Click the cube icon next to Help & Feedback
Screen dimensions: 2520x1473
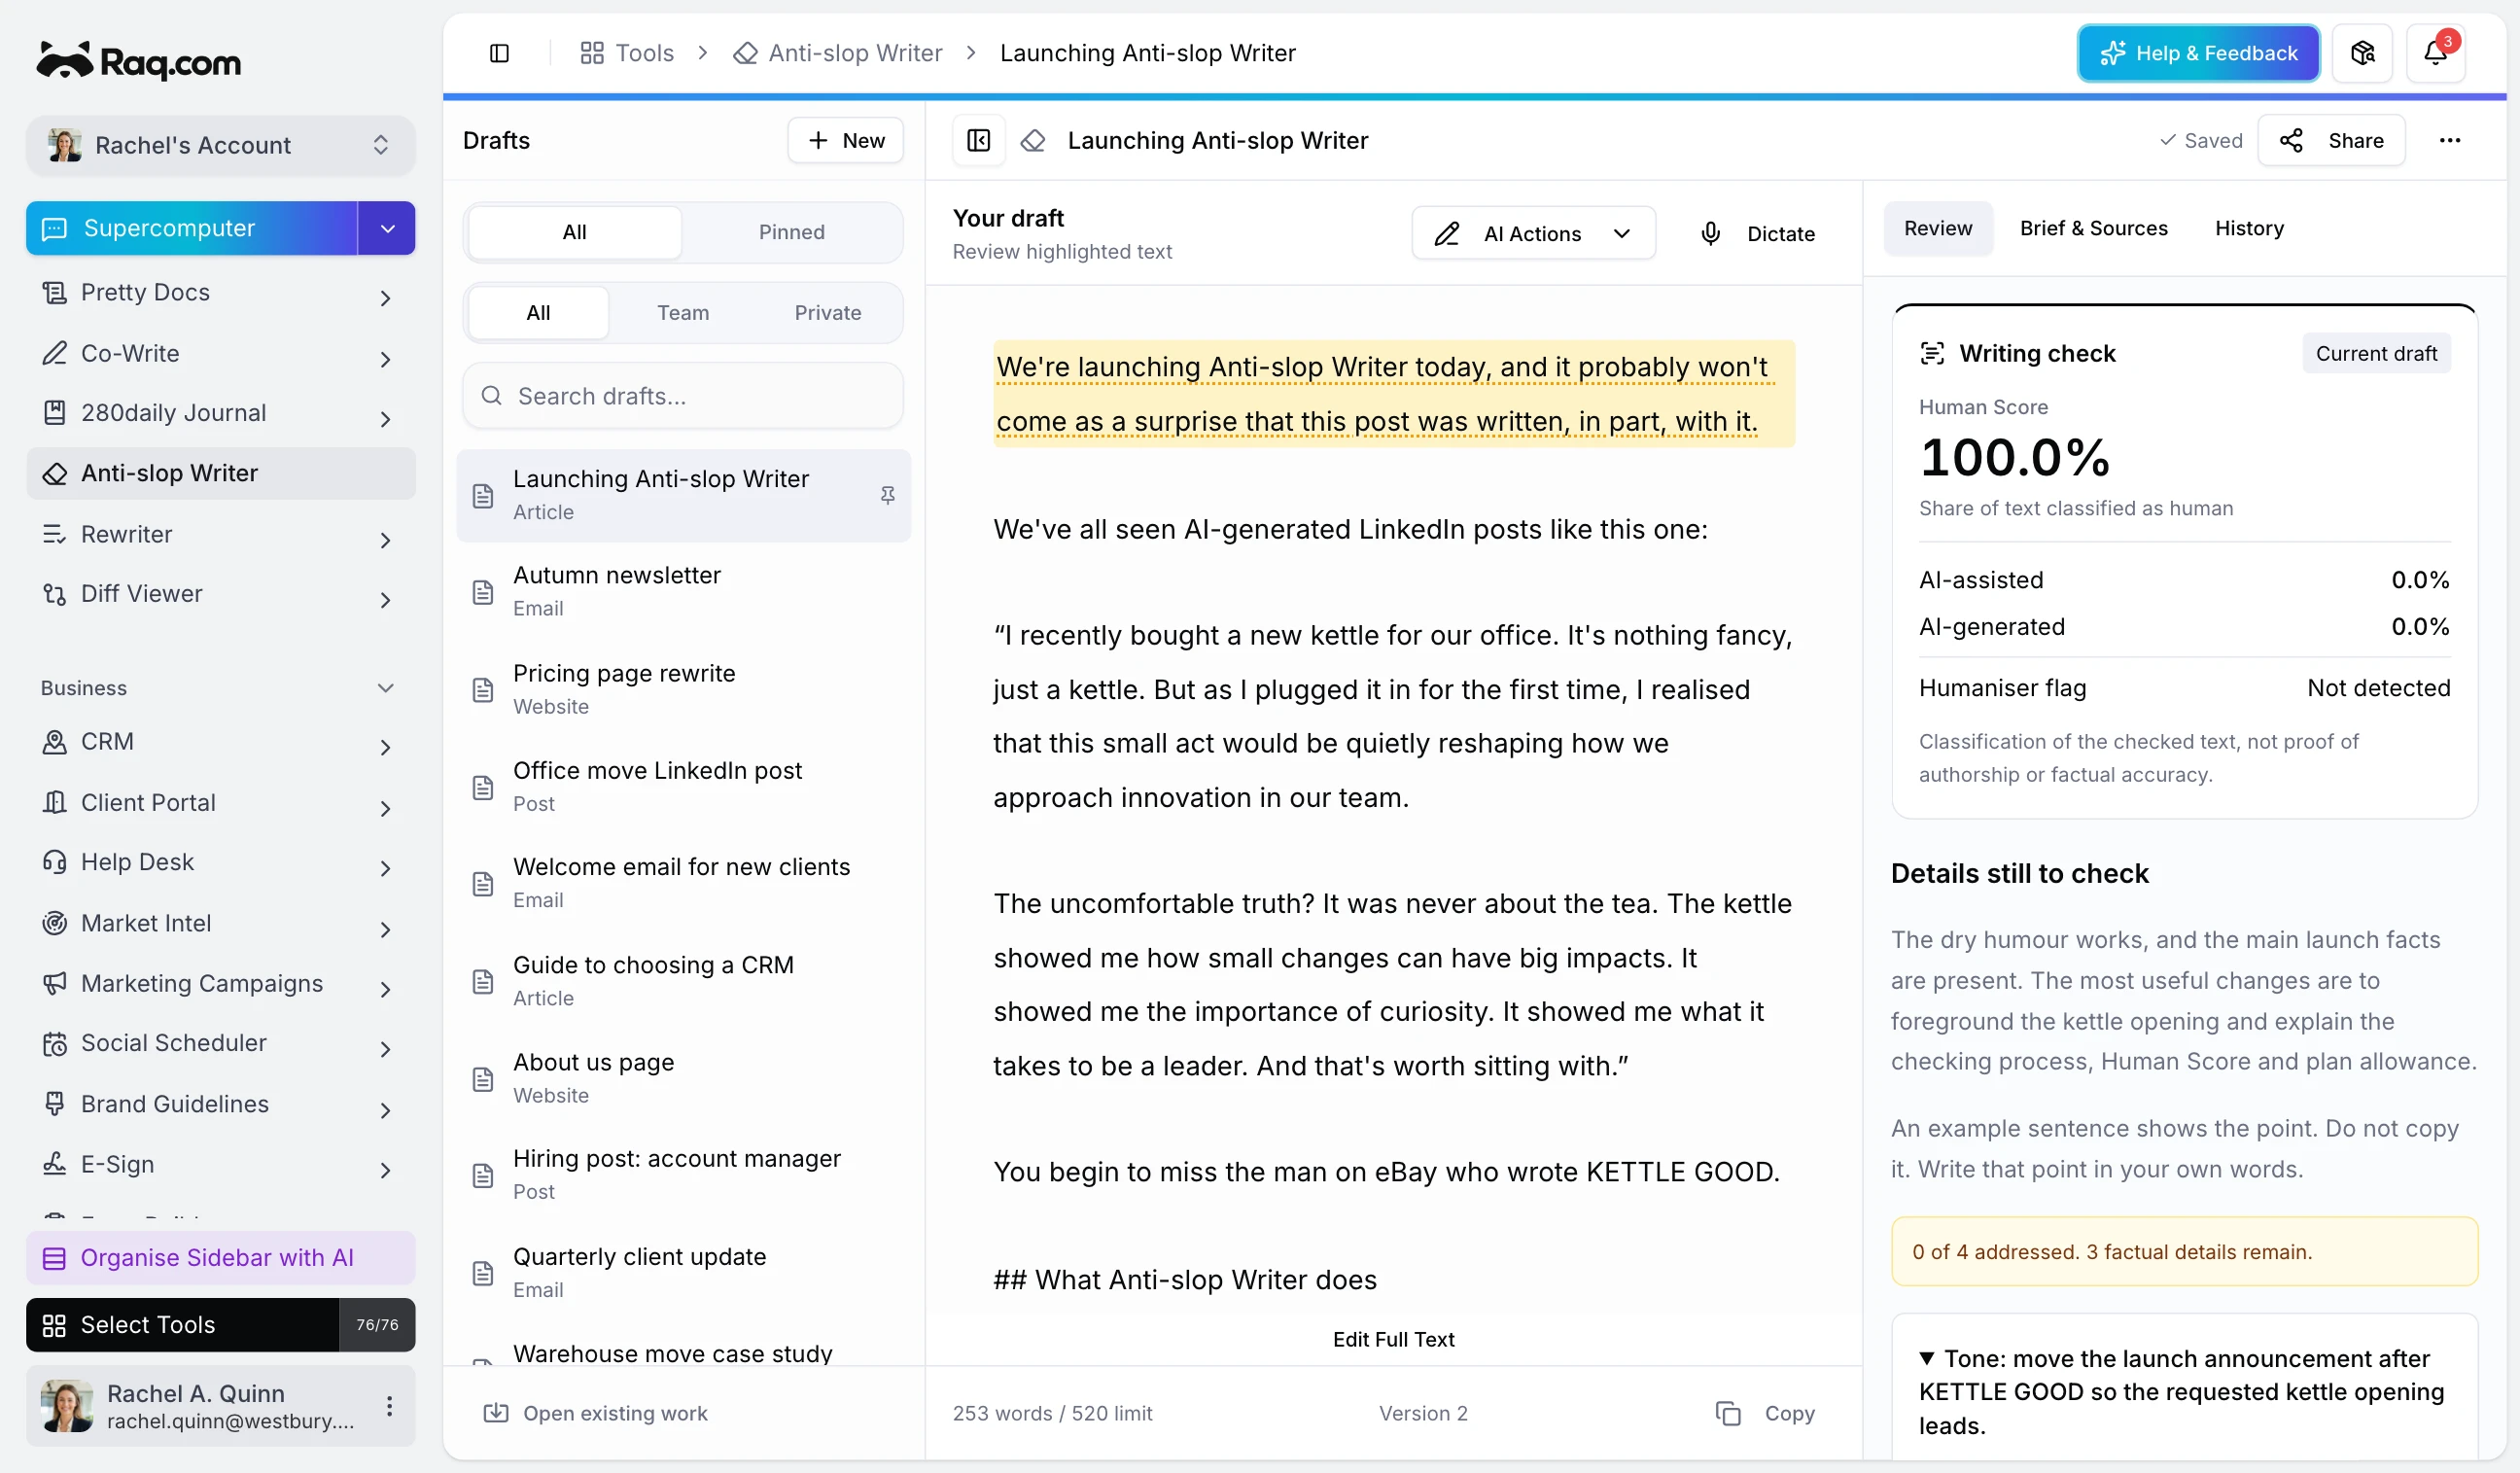2362,53
